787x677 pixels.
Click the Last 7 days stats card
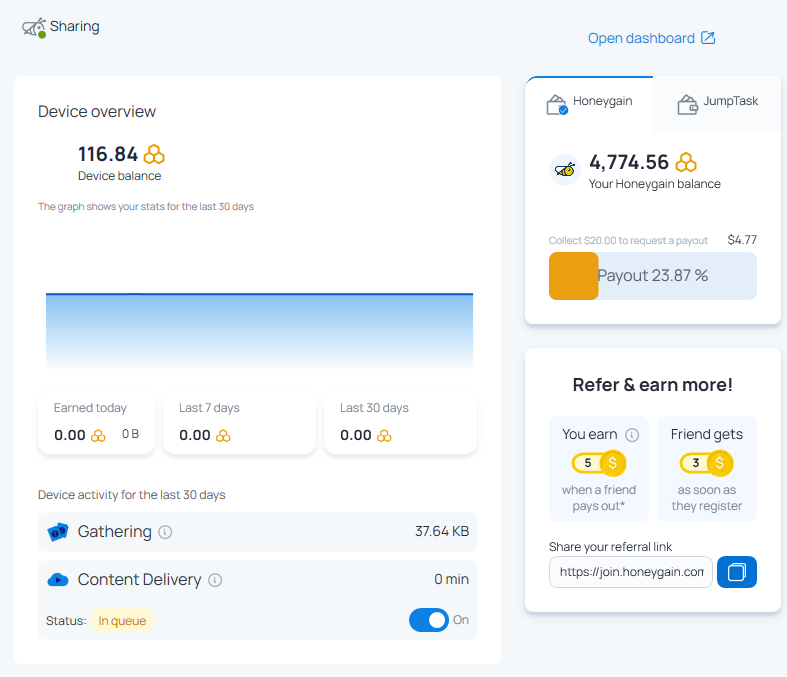pyautogui.click(x=239, y=422)
